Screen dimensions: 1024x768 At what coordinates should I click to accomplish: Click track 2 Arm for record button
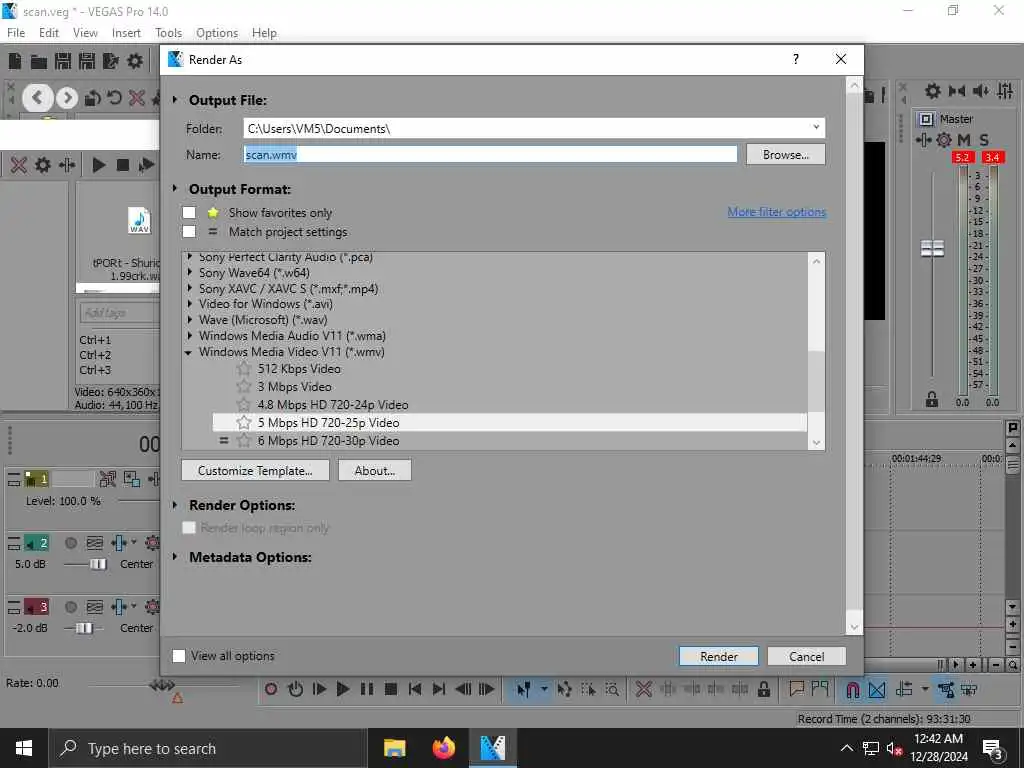[71, 543]
